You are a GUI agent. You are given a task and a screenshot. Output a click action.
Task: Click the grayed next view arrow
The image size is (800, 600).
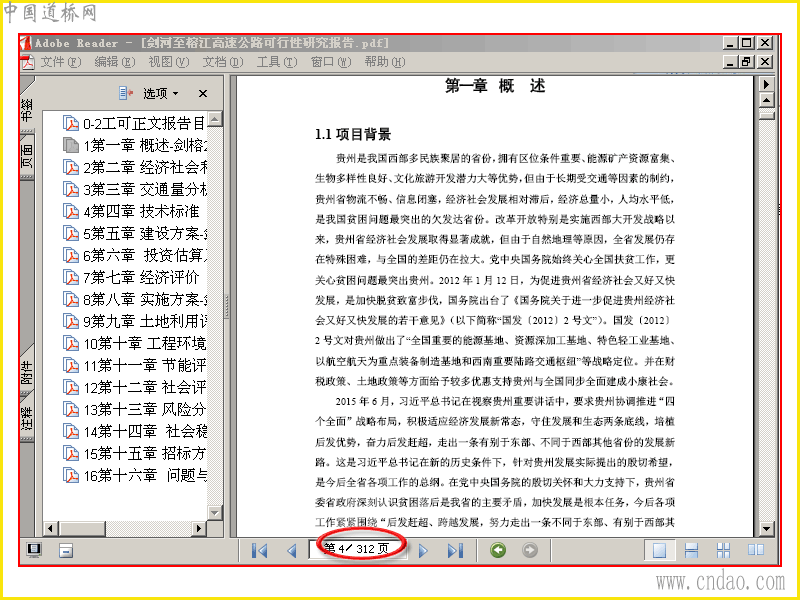click(530, 550)
